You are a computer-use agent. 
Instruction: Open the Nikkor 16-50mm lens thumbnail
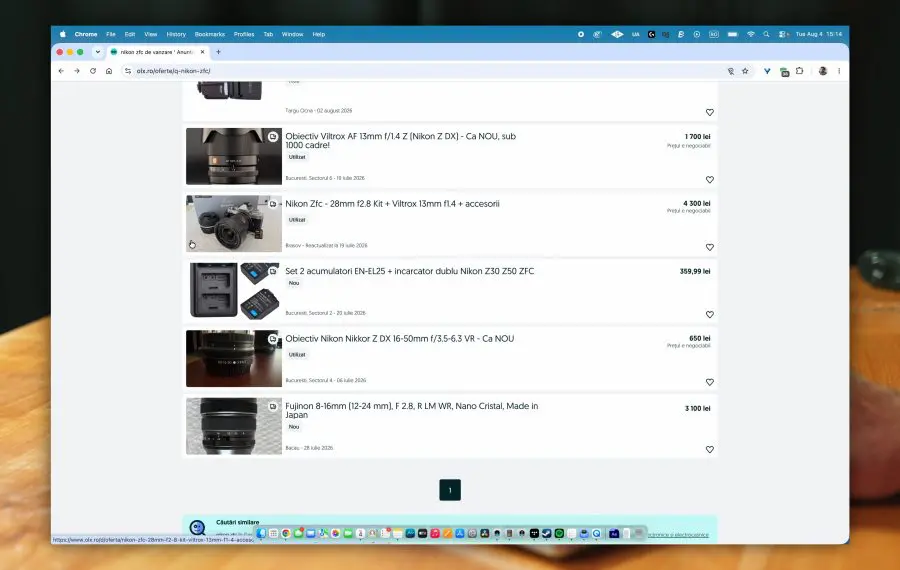tap(234, 358)
